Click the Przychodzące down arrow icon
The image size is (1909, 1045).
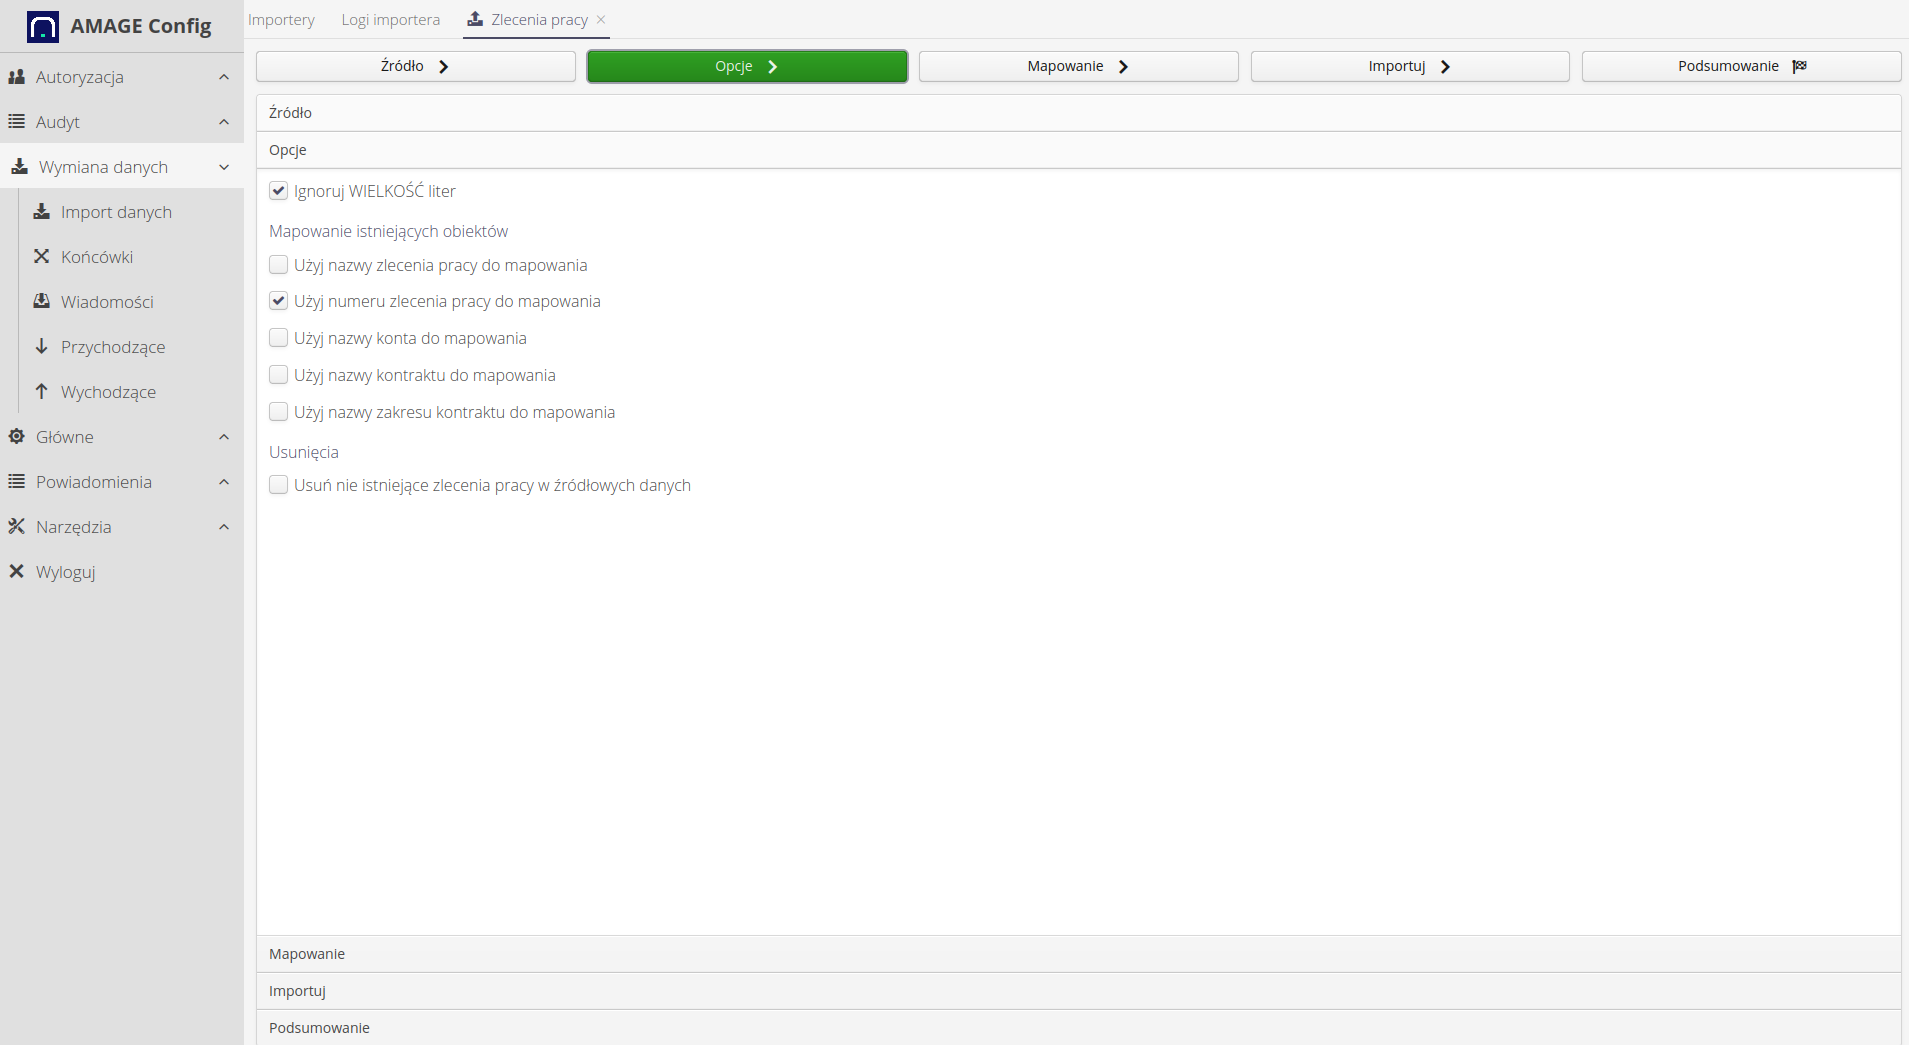pyautogui.click(x=42, y=347)
